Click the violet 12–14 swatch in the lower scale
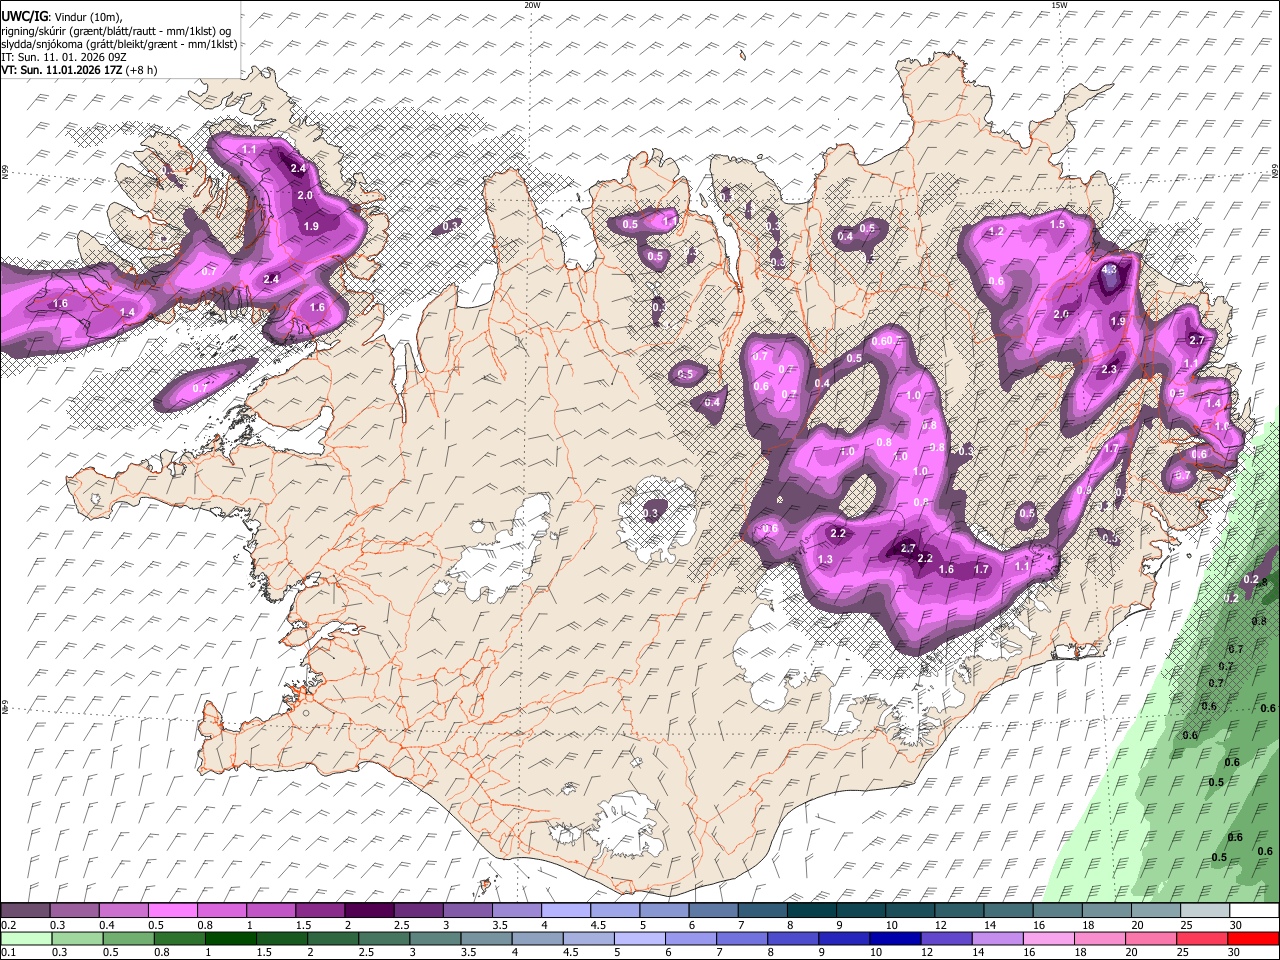1280x960 pixels. (947, 939)
